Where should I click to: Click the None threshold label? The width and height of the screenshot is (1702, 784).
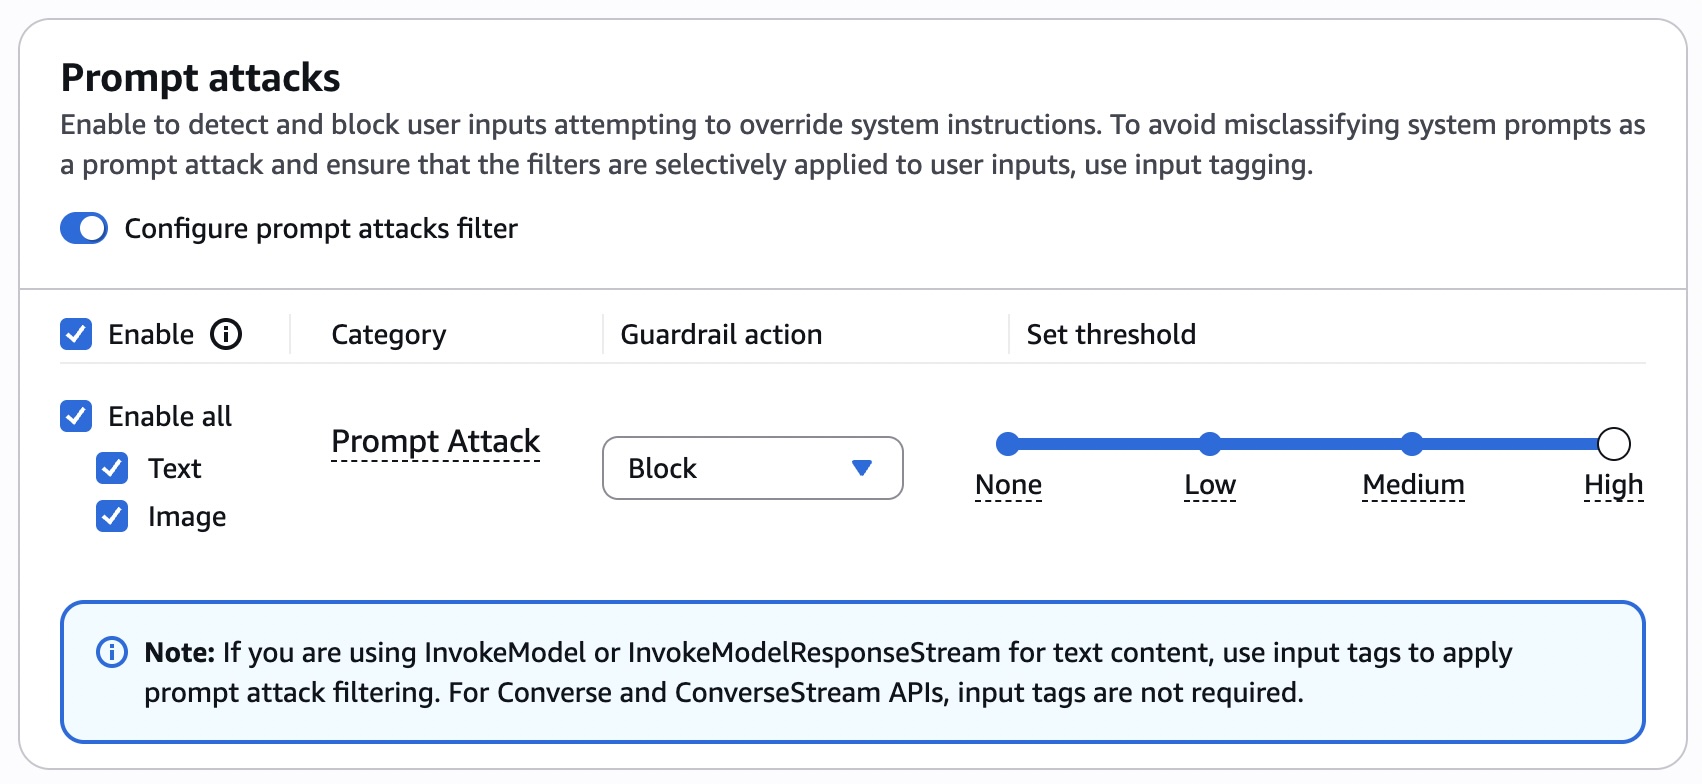(x=1008, y=485)
